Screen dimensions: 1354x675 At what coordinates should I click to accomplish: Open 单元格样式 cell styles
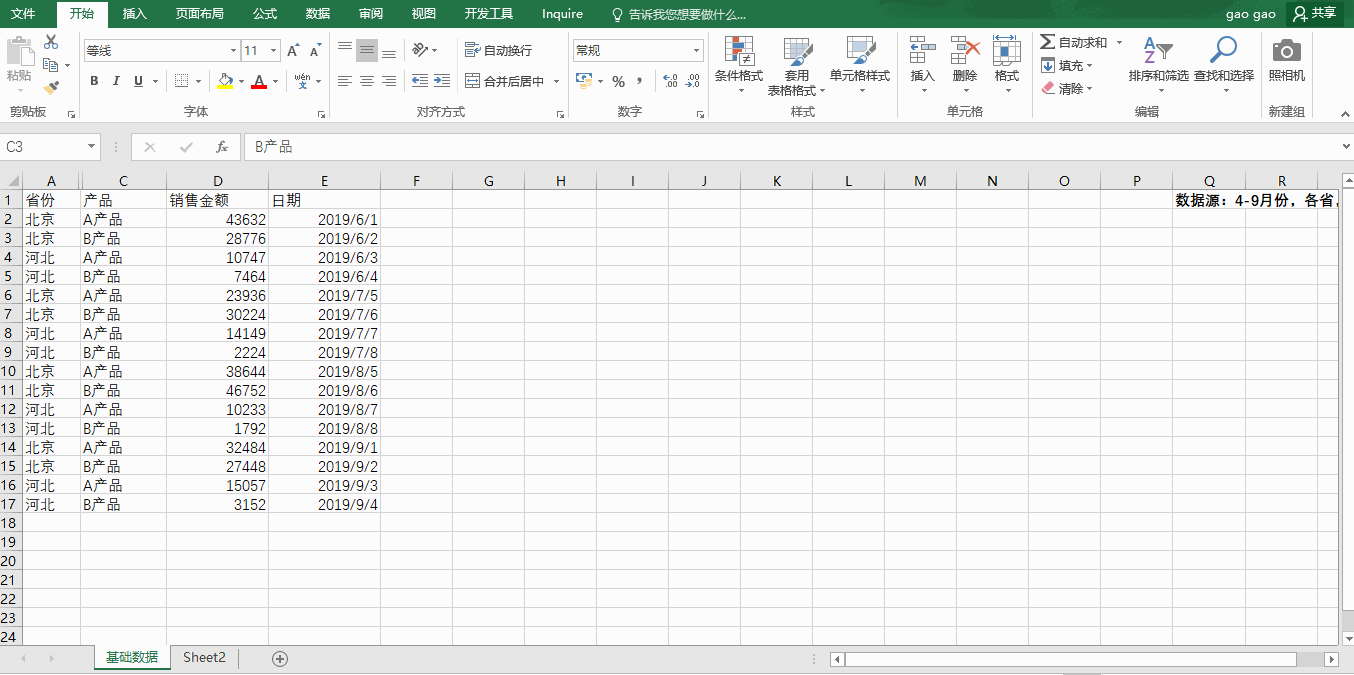tap(860, 65)
